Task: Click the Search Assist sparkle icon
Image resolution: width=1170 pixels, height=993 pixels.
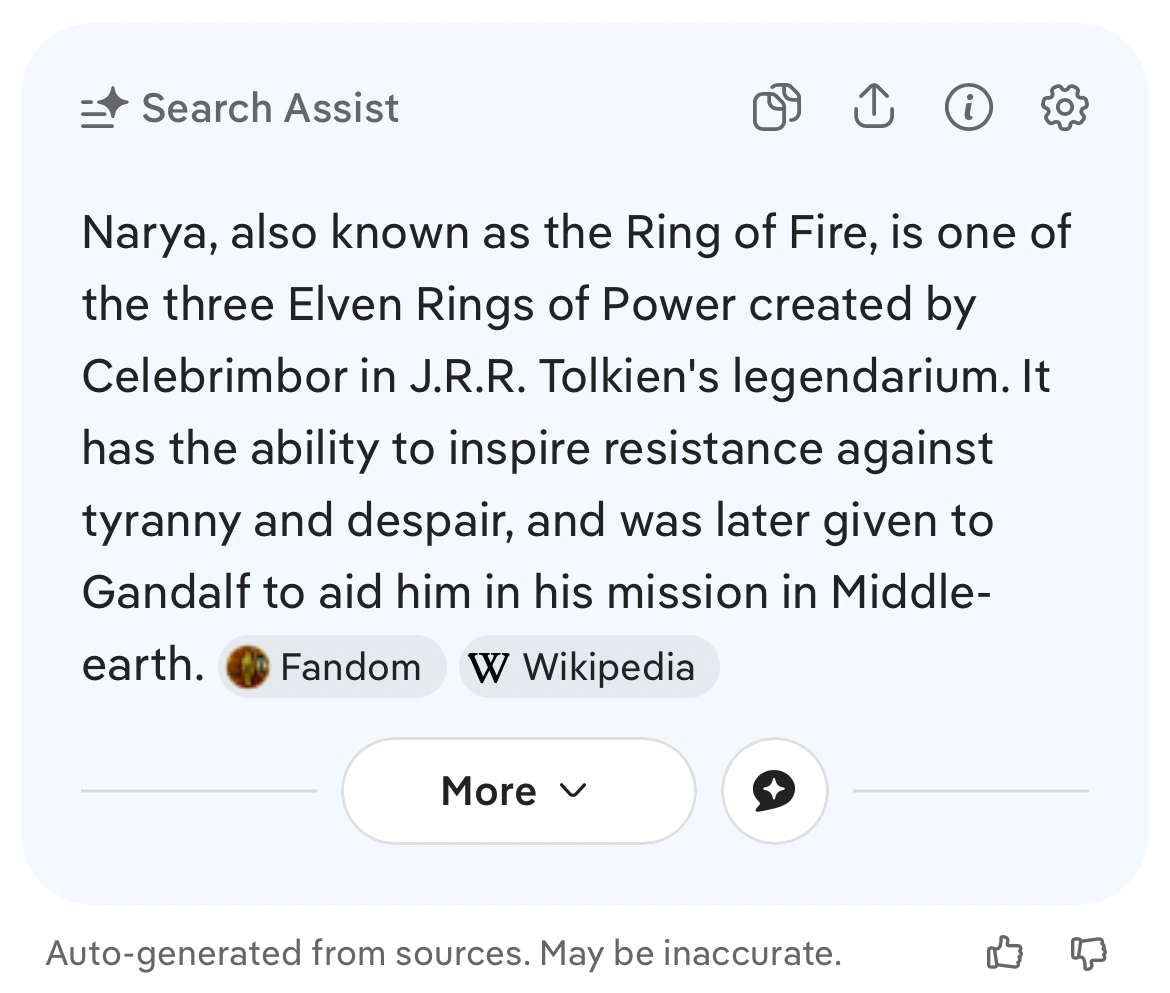Action: [x=104, y=108]
